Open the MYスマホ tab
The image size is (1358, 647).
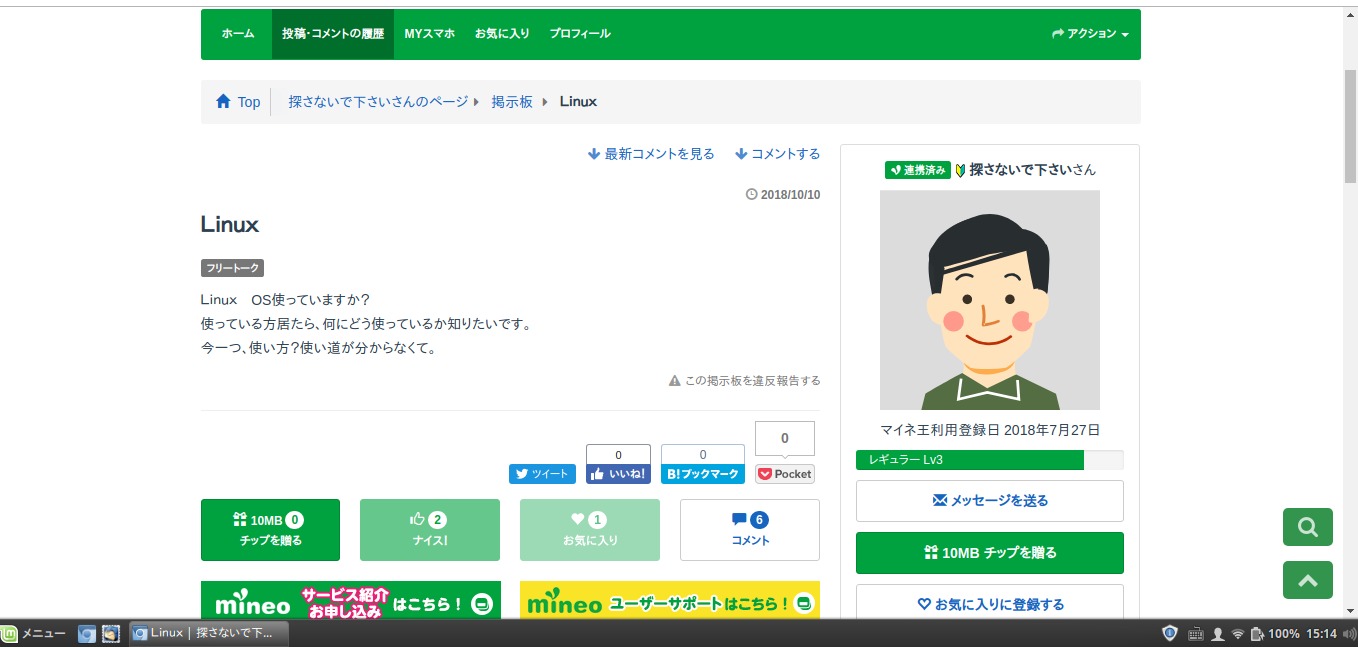click(429, 34)
